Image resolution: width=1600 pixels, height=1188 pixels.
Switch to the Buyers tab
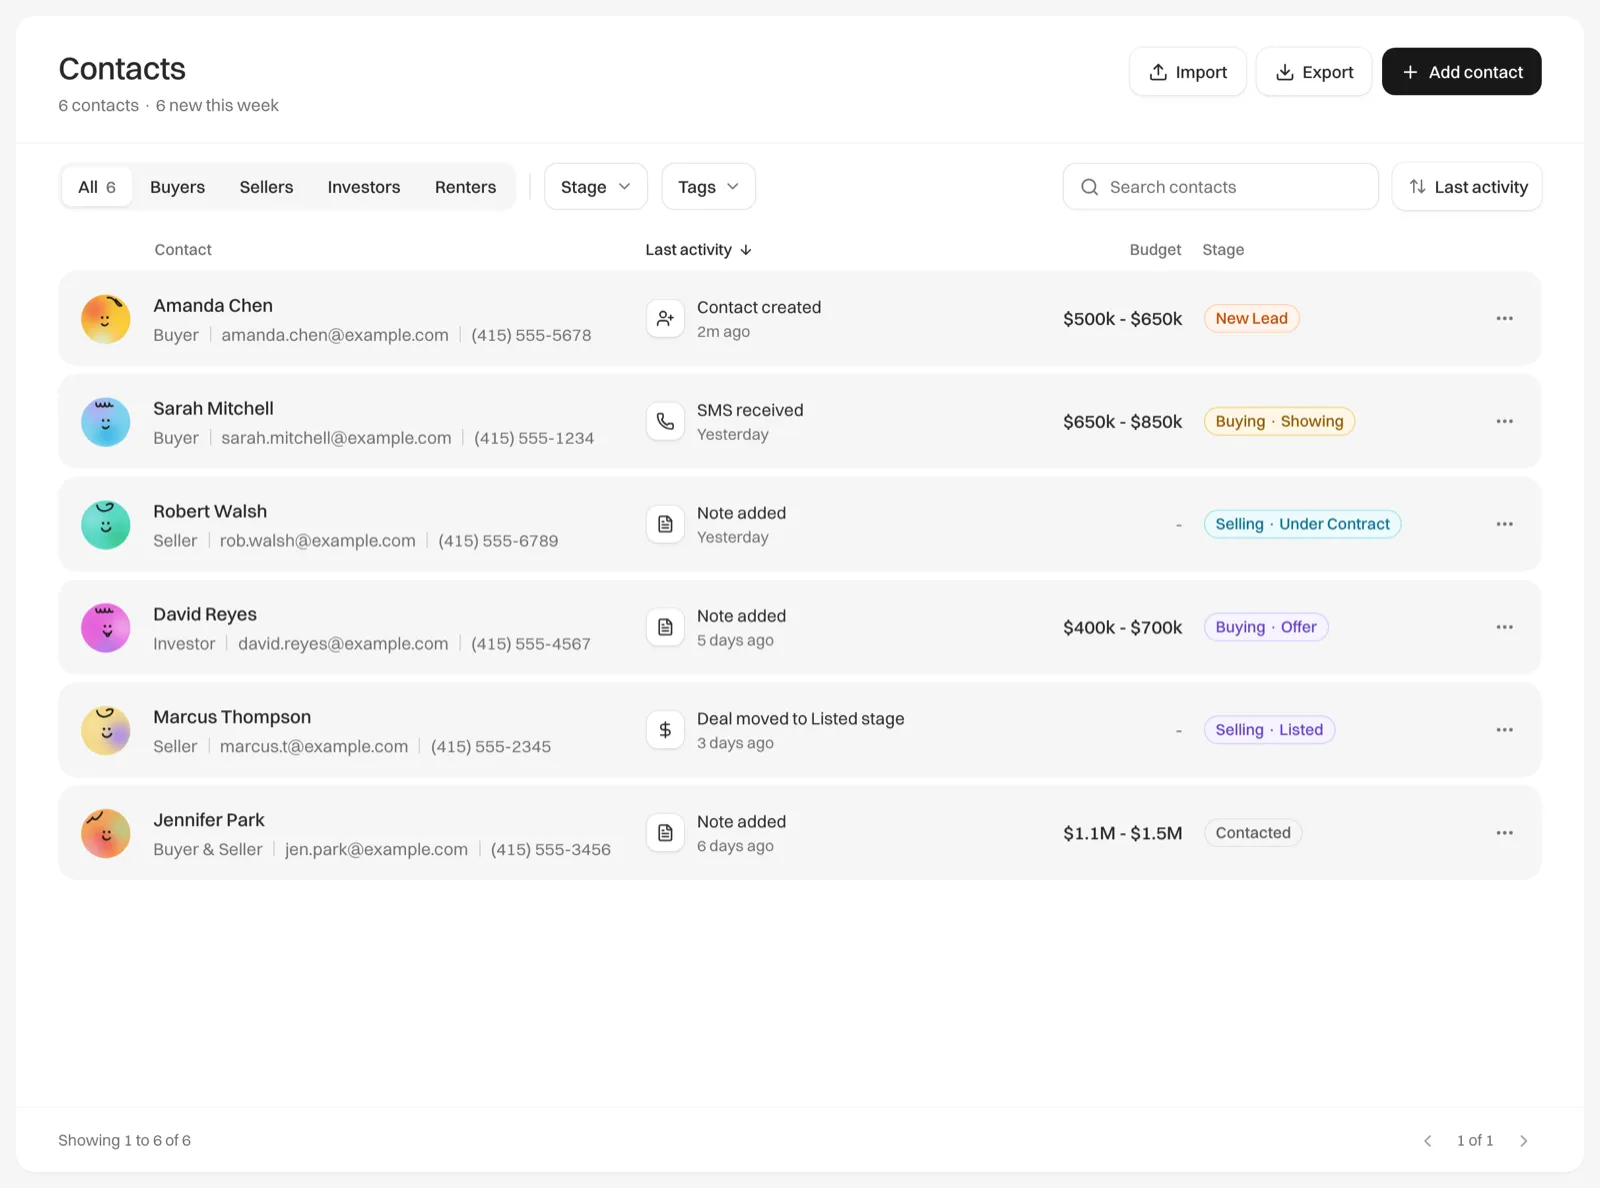coord(177,187)
